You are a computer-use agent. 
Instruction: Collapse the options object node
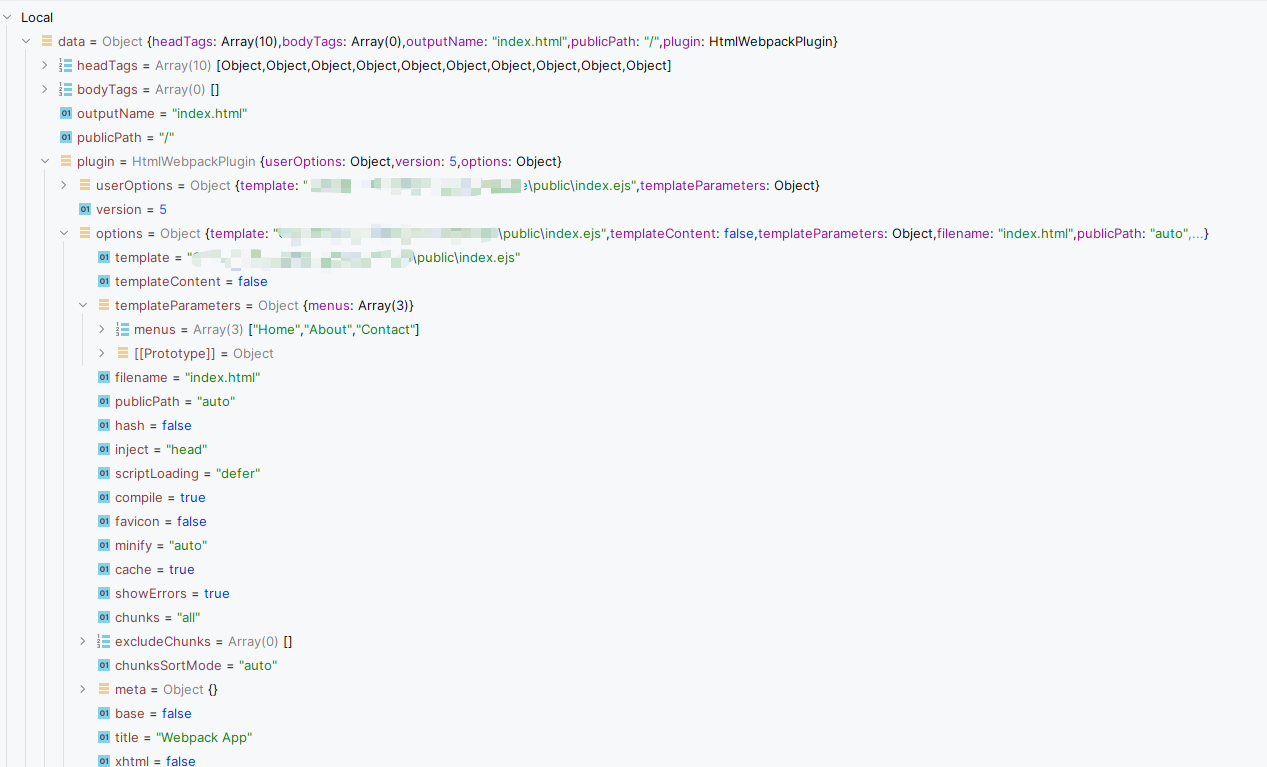(x=63, y=232)
